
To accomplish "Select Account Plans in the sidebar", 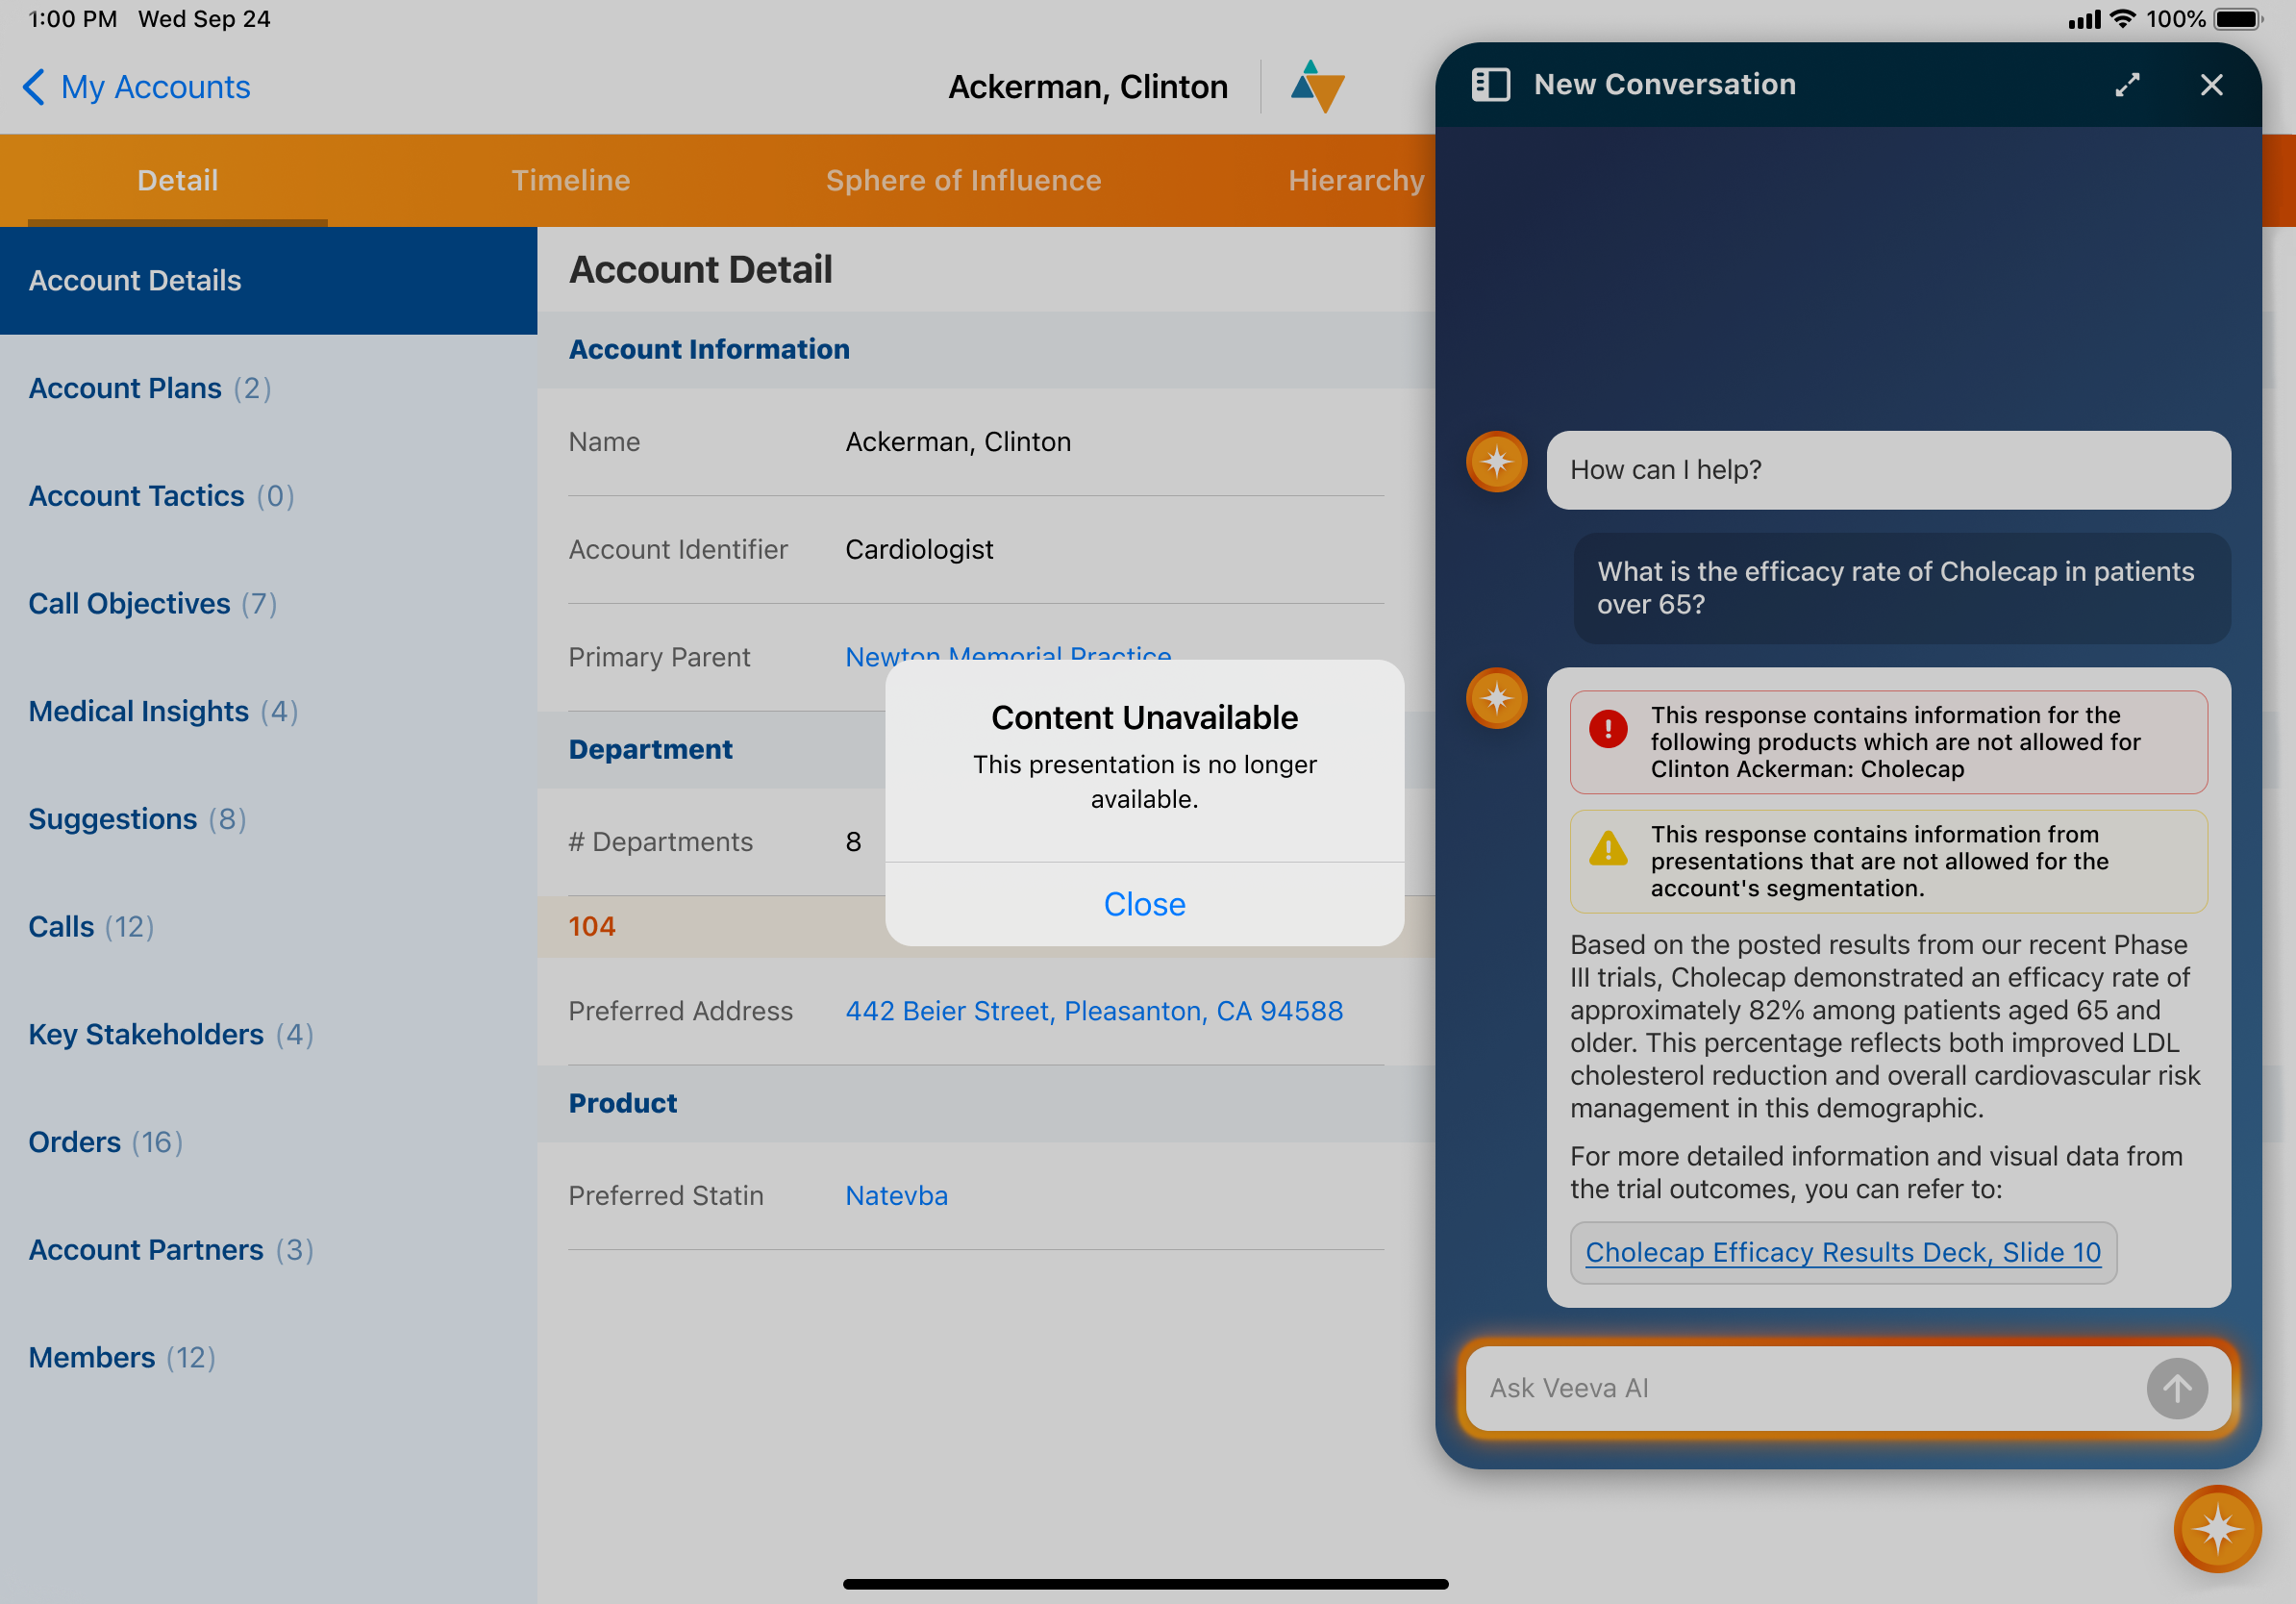I will click(125, 388).
